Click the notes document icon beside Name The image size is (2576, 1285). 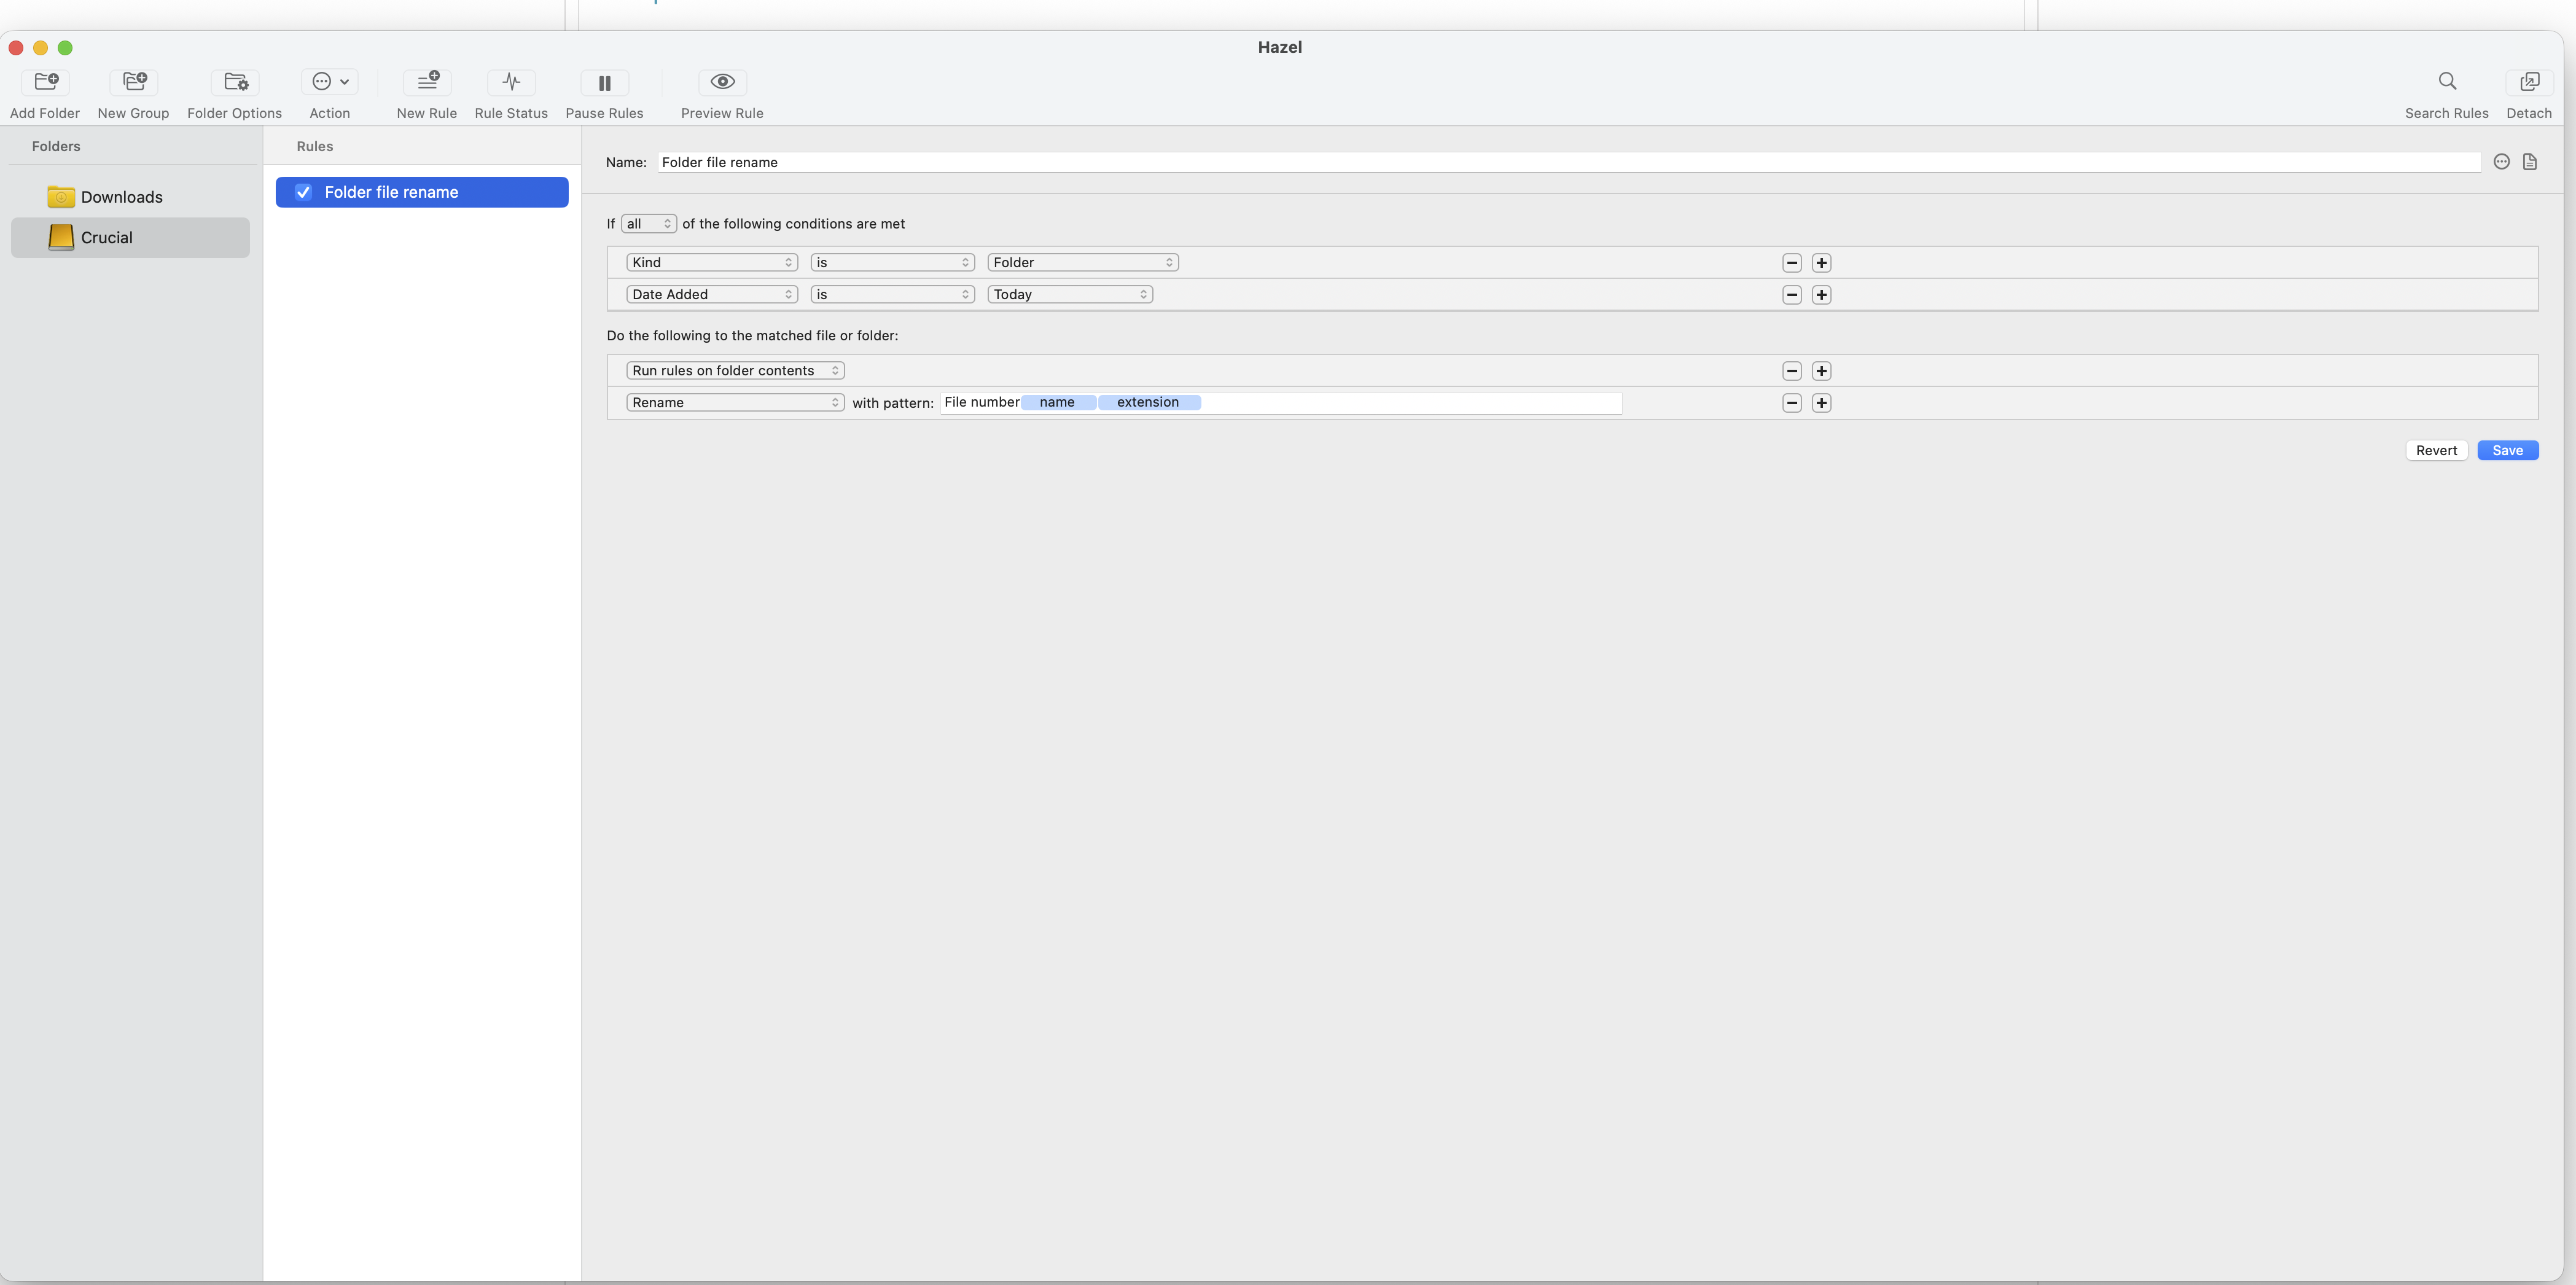point(2530,162)
